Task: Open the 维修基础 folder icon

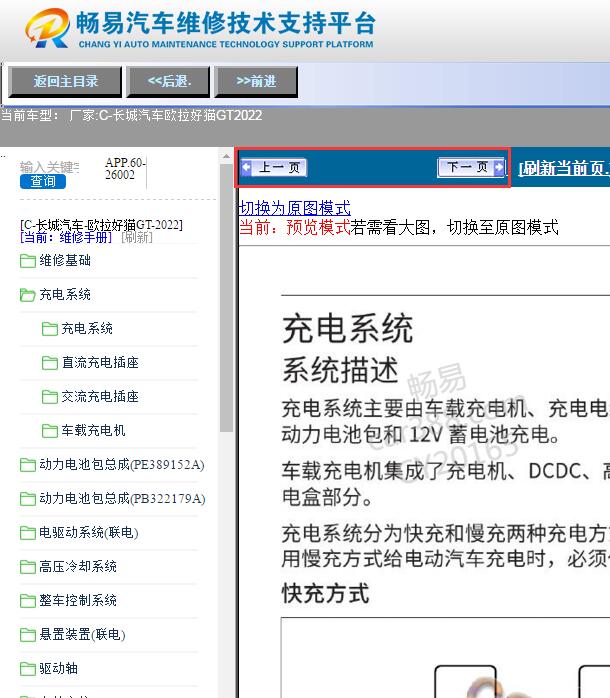Action: tap(28, 261)
